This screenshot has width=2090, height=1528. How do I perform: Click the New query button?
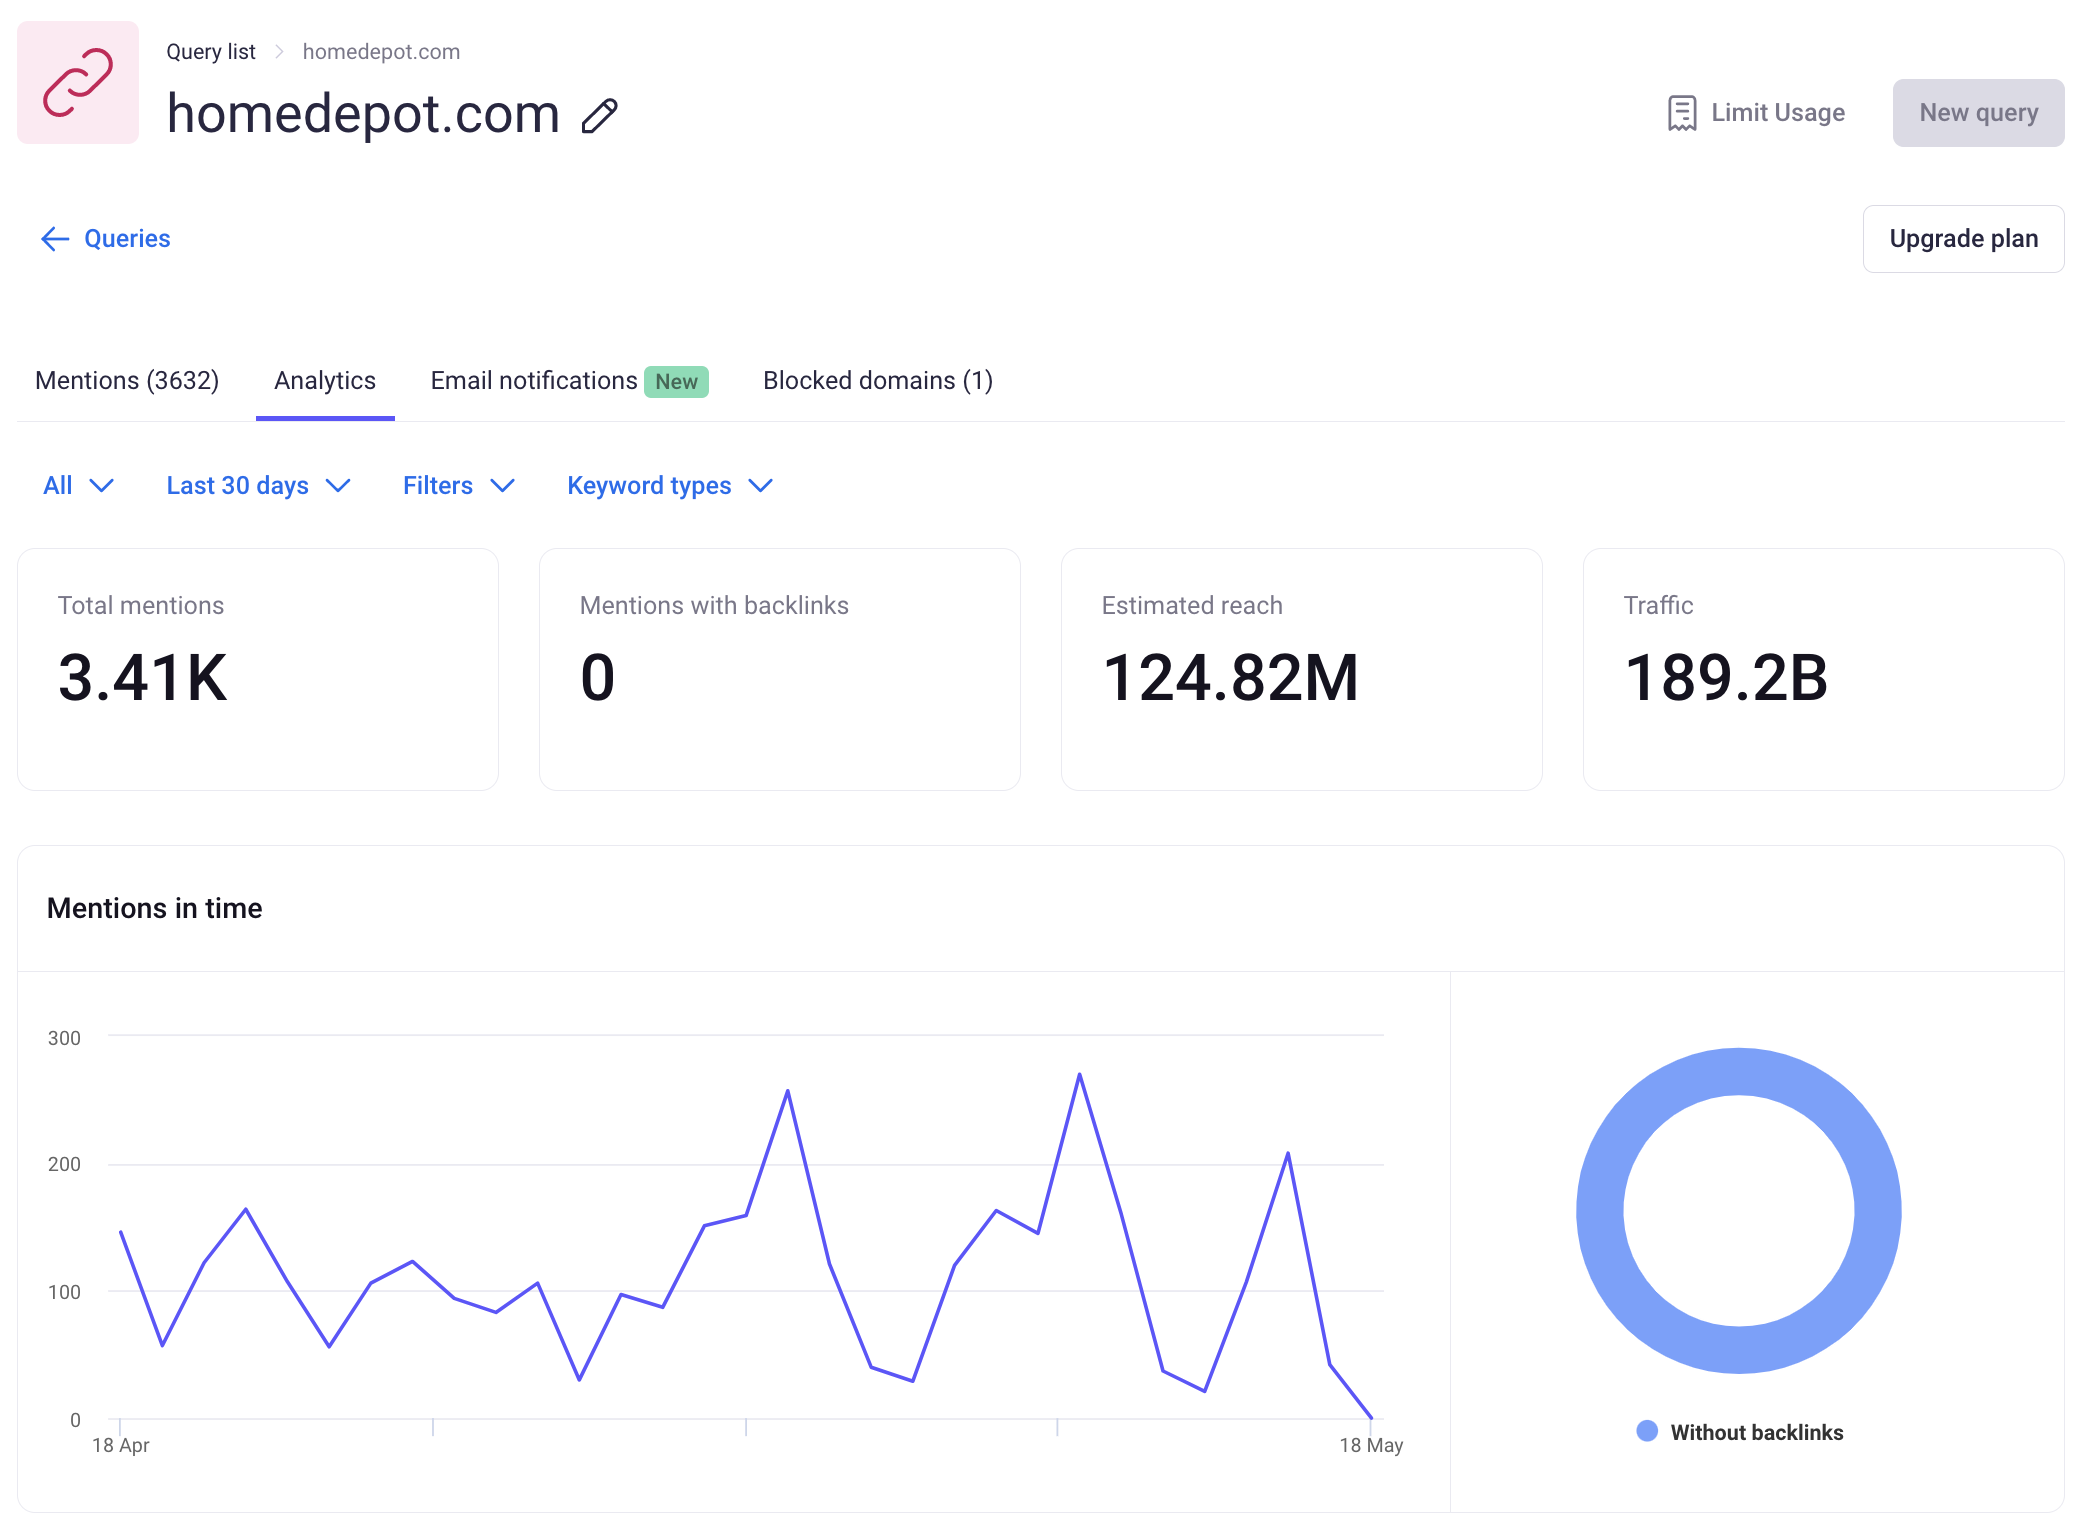click(1978, 113)
